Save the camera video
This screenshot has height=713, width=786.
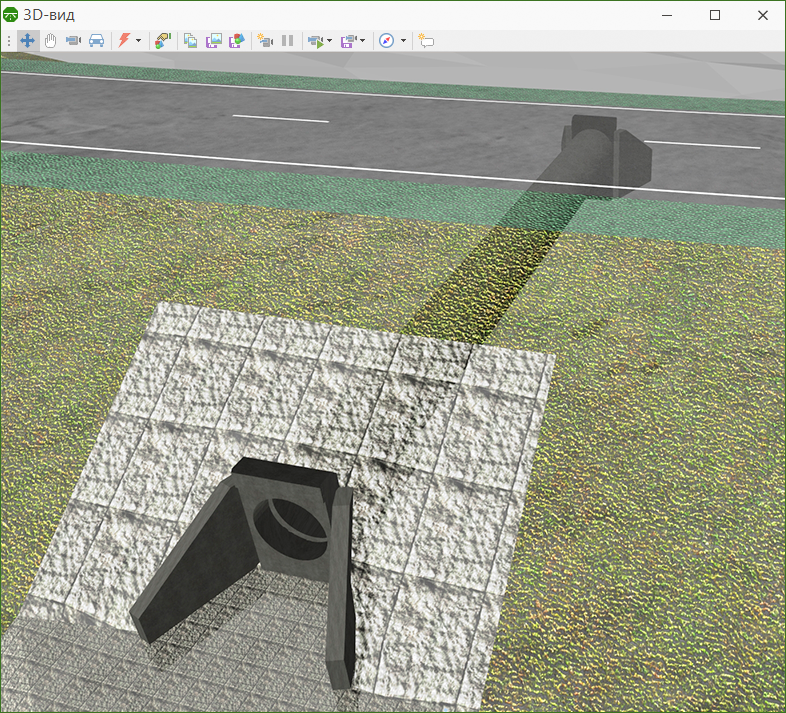(348, 41)
